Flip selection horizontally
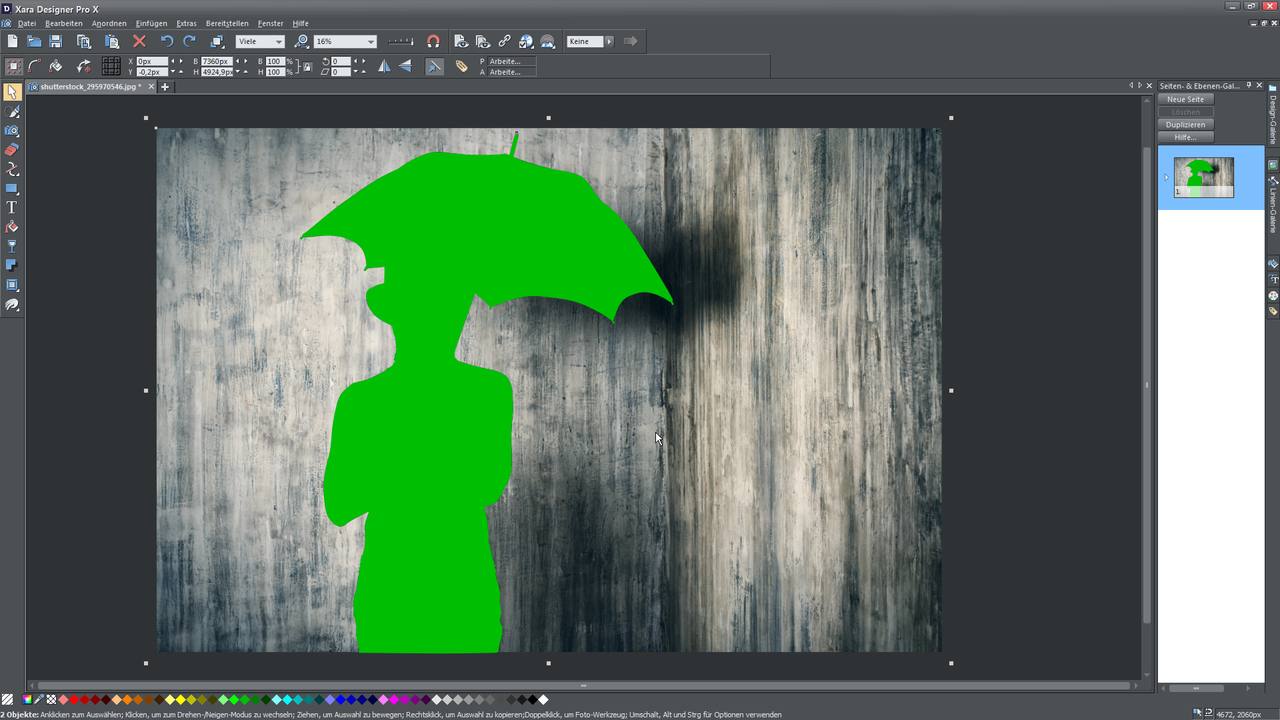The image size is (1280, 720). 384,66
